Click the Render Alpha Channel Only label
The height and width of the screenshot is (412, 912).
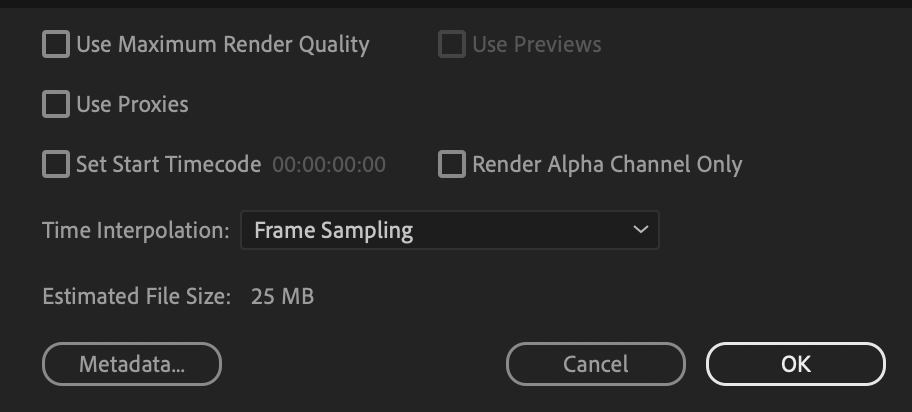(607, 164)
